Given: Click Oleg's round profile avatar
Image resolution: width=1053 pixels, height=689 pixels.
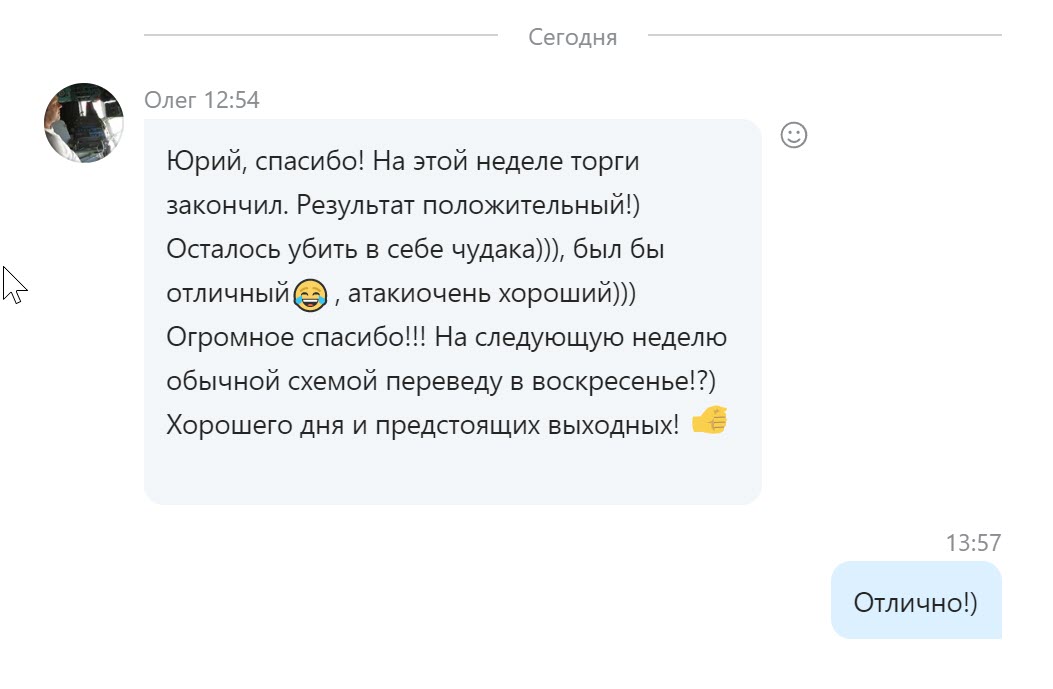Looking at the screenshot, I should coord(84,123).
